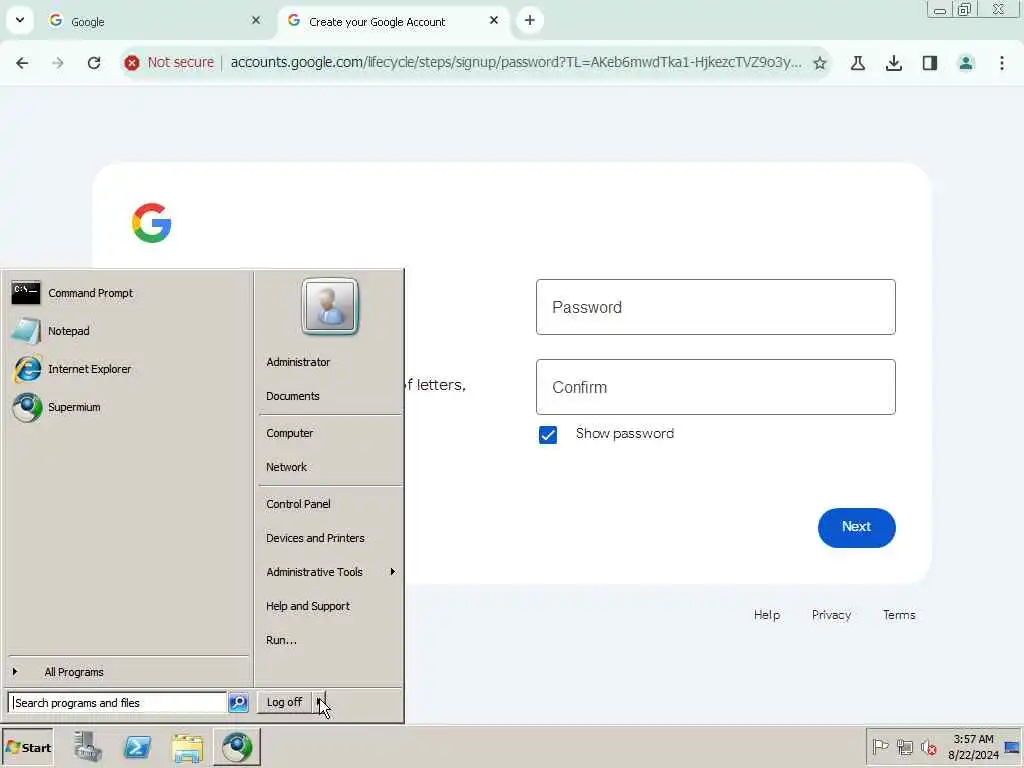Click the Show desktop icon in tray
This screenshot has width=1024, height=768.
[1012, 747]
